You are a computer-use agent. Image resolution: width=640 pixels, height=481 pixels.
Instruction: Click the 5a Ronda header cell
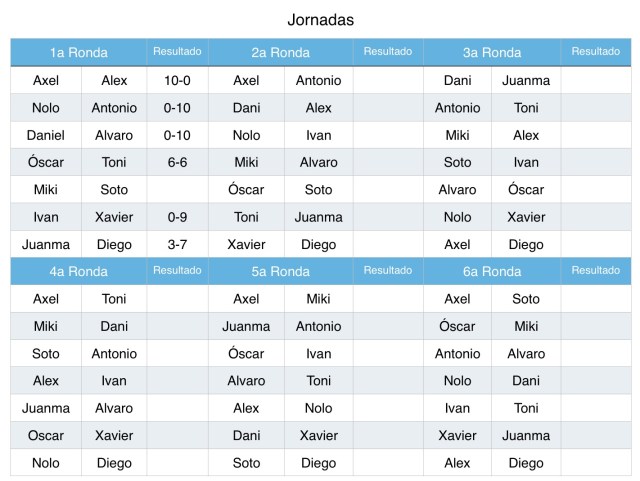[280, 271]
